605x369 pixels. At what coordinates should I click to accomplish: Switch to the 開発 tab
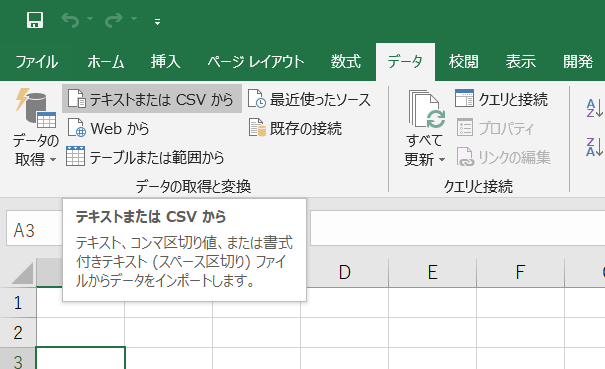(x=578, y=62)
